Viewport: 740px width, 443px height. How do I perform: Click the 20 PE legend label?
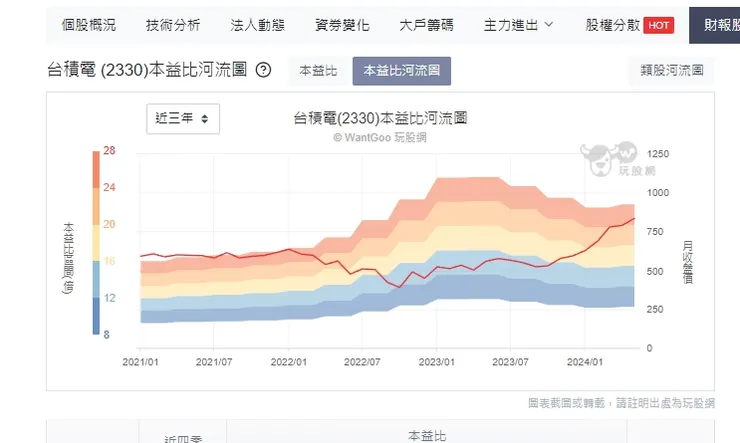pyautogui.click(x=109, y=224)
